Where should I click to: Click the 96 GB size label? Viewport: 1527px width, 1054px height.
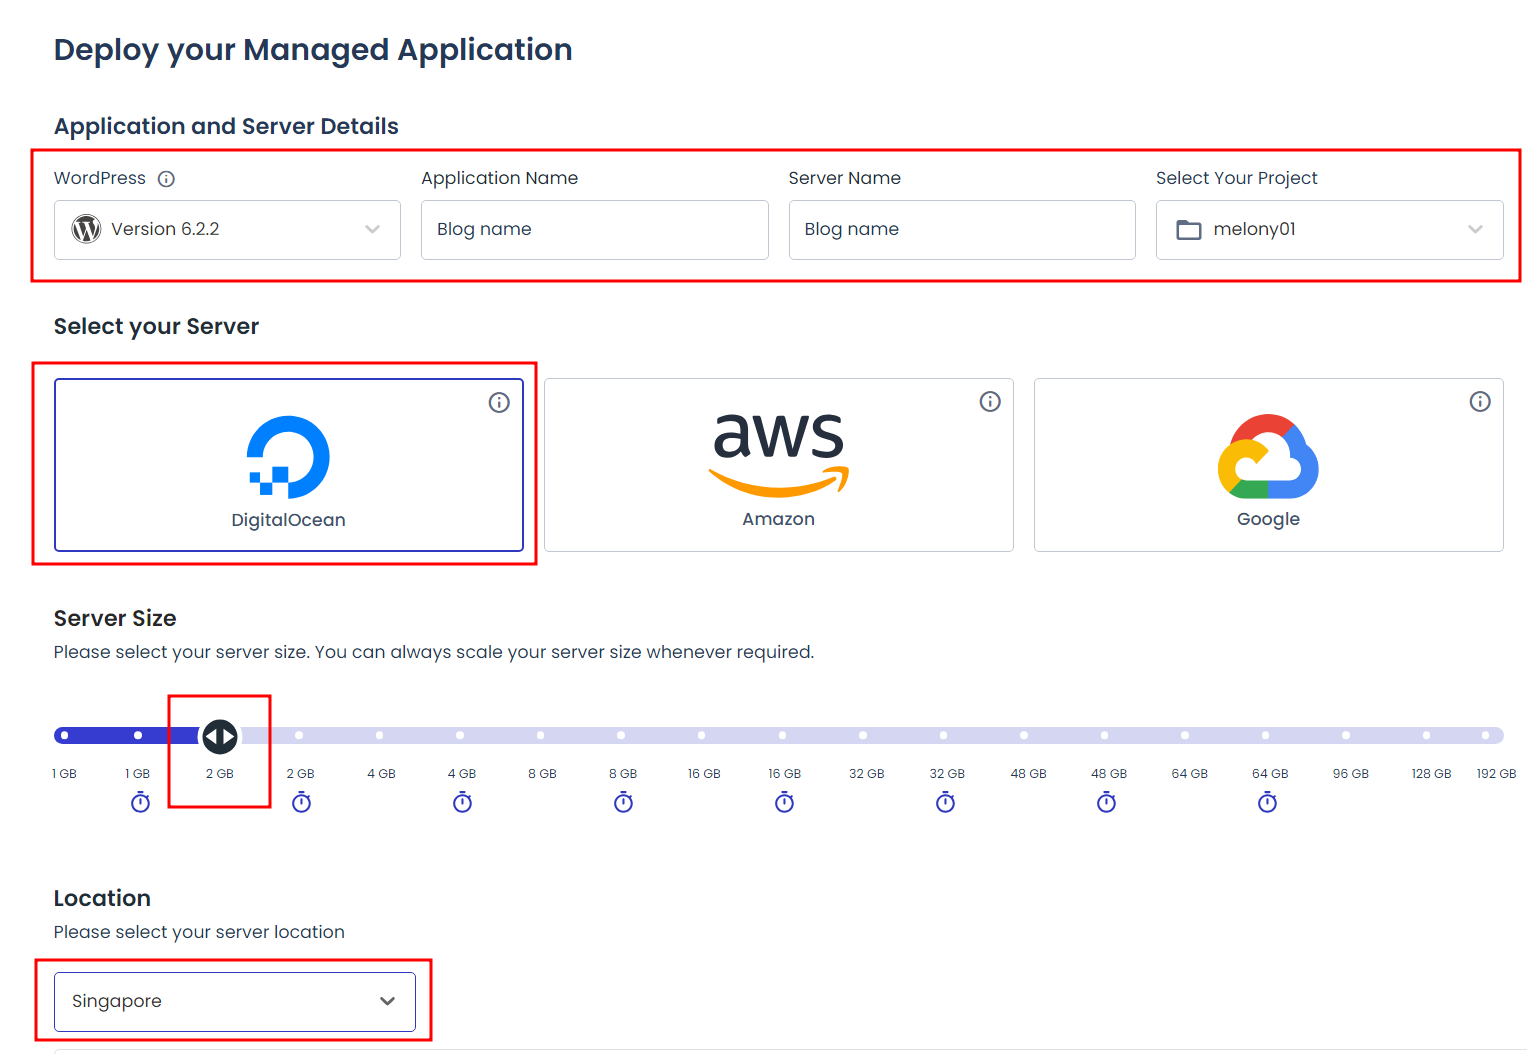point(1350,774)
